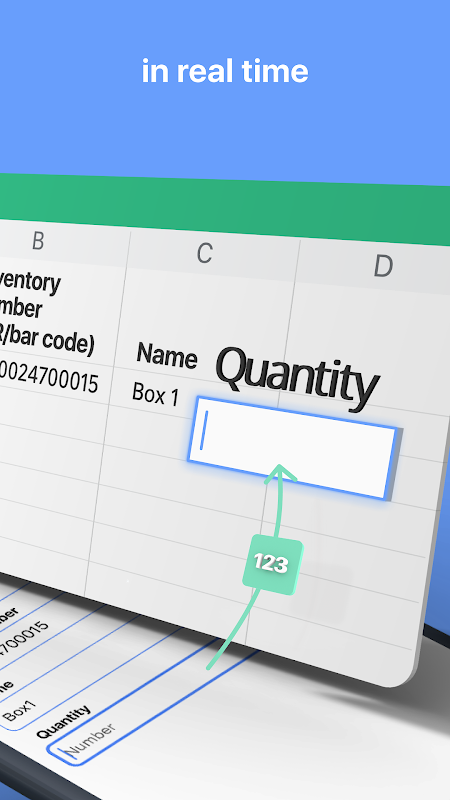Click the large 'Quantity' header text

(297, 378)
